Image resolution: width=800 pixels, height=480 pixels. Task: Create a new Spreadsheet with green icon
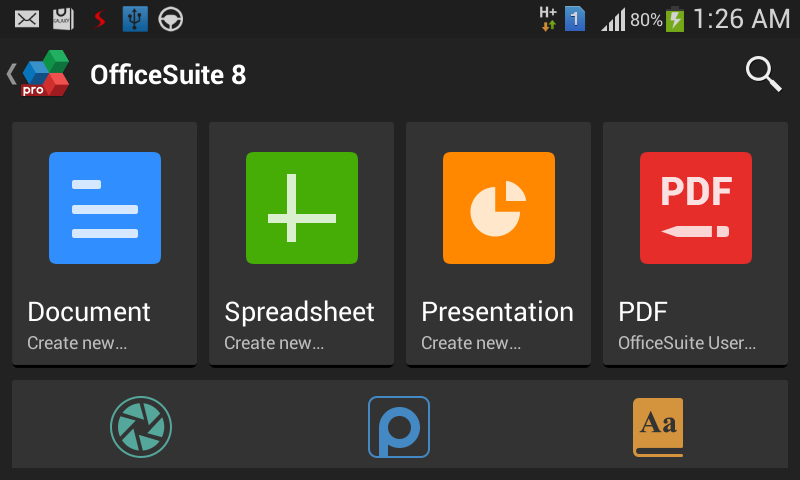coord(302,208)
